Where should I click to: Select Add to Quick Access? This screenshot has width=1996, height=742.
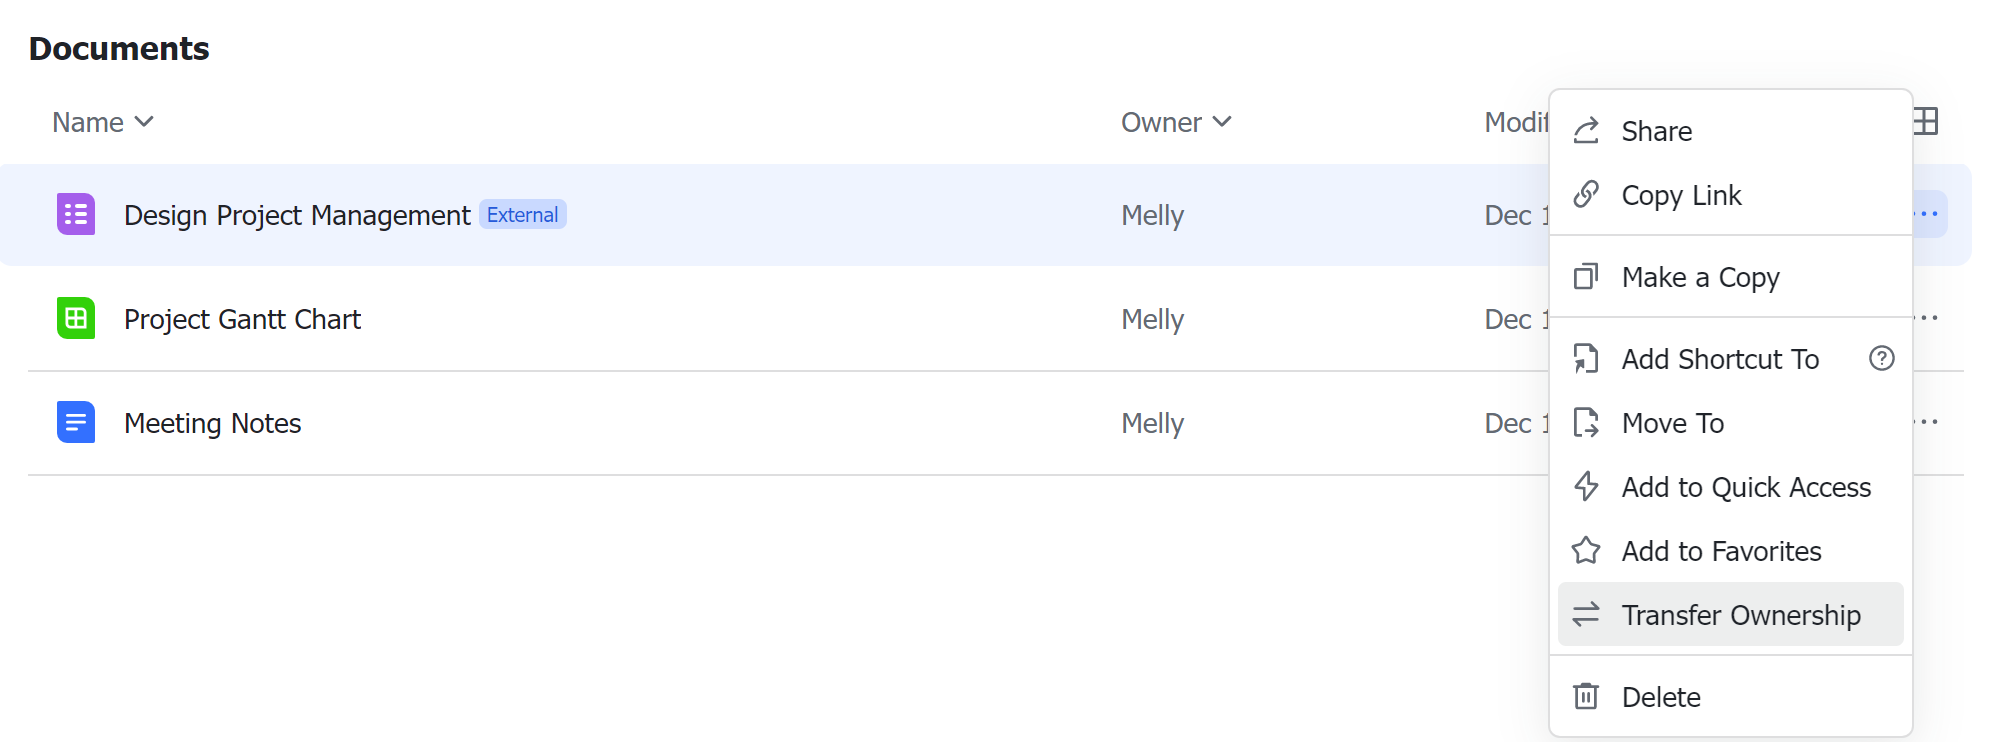tap(1747, 487)
